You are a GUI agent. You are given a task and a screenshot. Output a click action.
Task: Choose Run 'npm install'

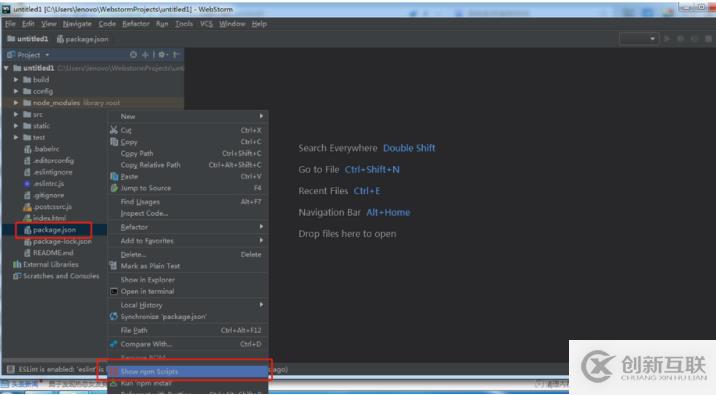click(x=188, y=383)
